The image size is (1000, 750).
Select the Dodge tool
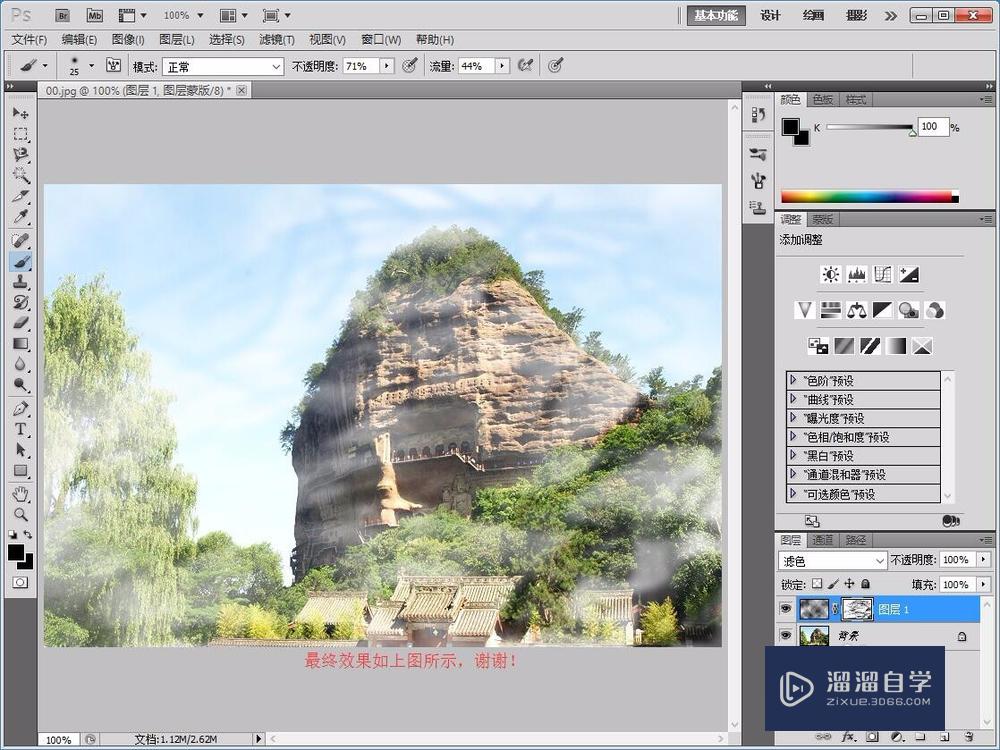click(x=20, y=385)
